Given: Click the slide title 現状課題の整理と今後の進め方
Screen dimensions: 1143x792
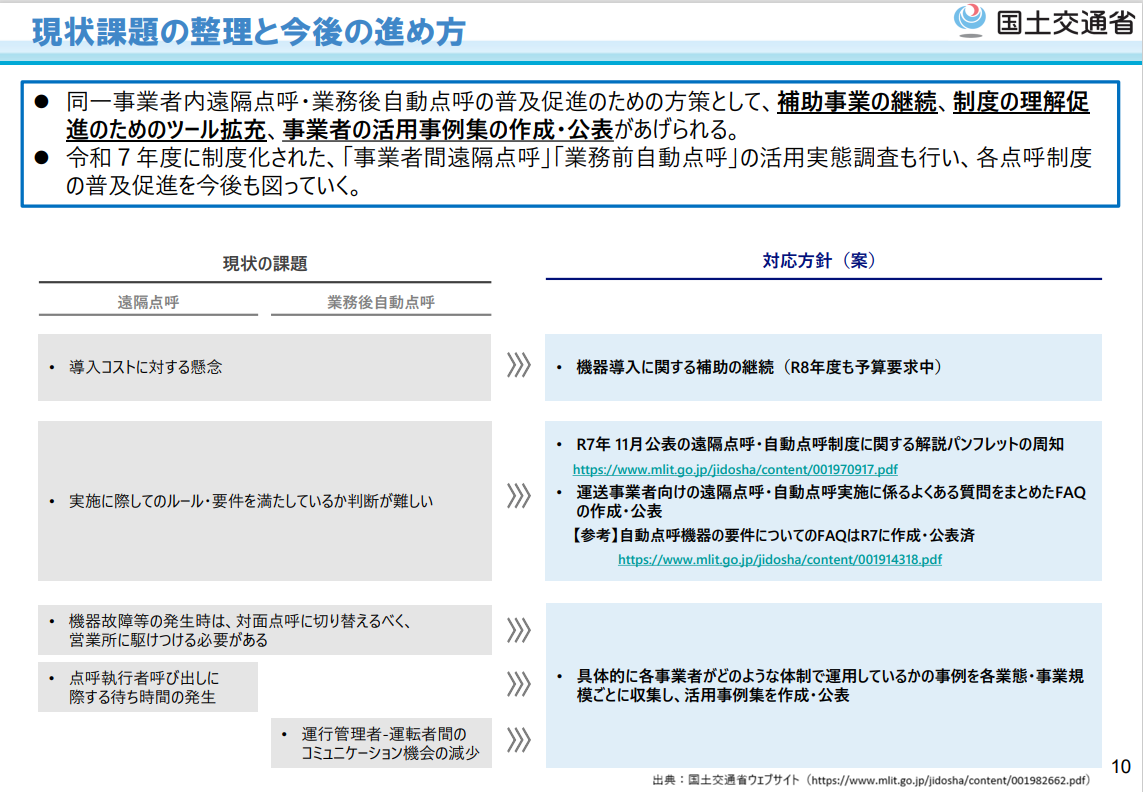Looking at the screenshot, I should [x=249, y=32].
